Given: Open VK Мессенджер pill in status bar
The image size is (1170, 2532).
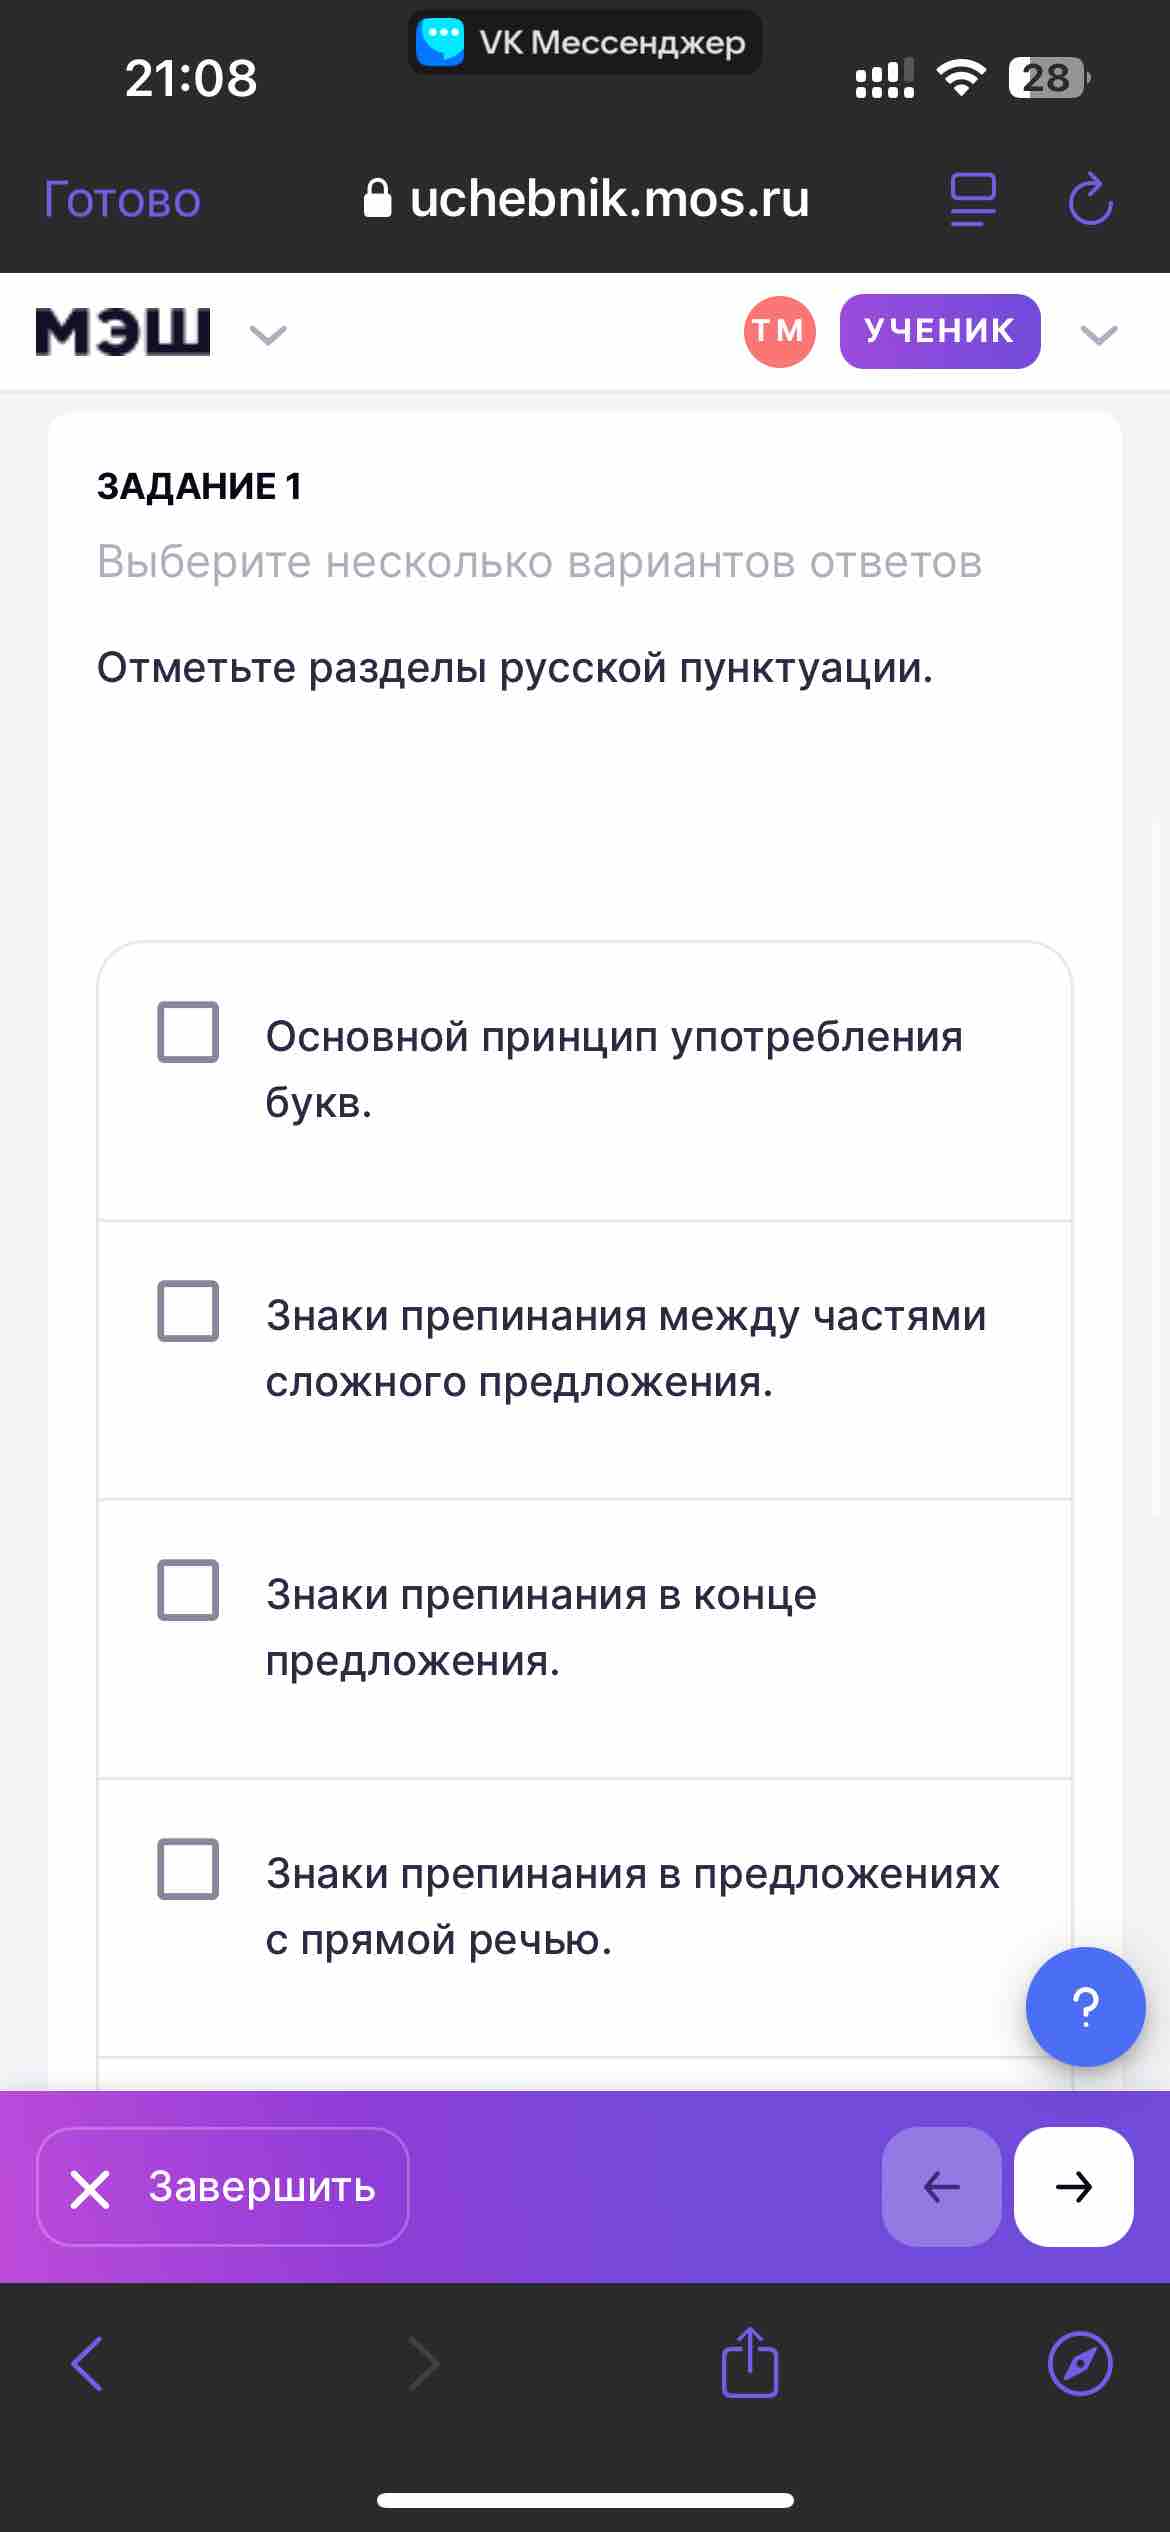Looking at the screenshot, I should click(585, 42).
